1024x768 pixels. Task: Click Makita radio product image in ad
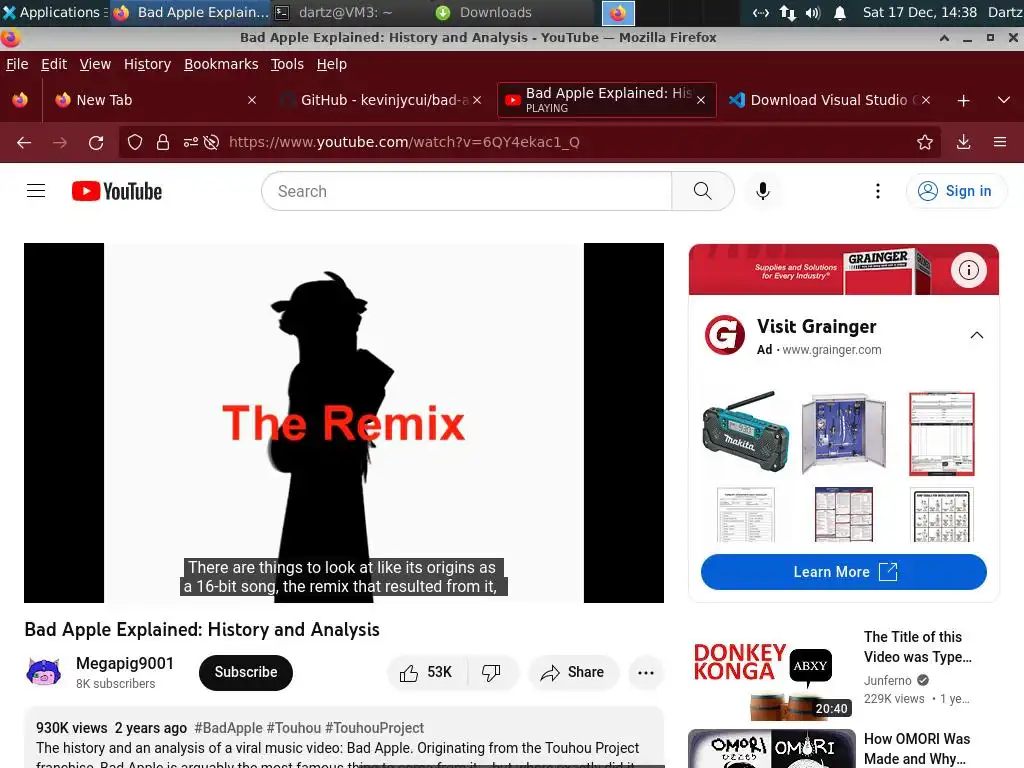[x=745, y=432]
